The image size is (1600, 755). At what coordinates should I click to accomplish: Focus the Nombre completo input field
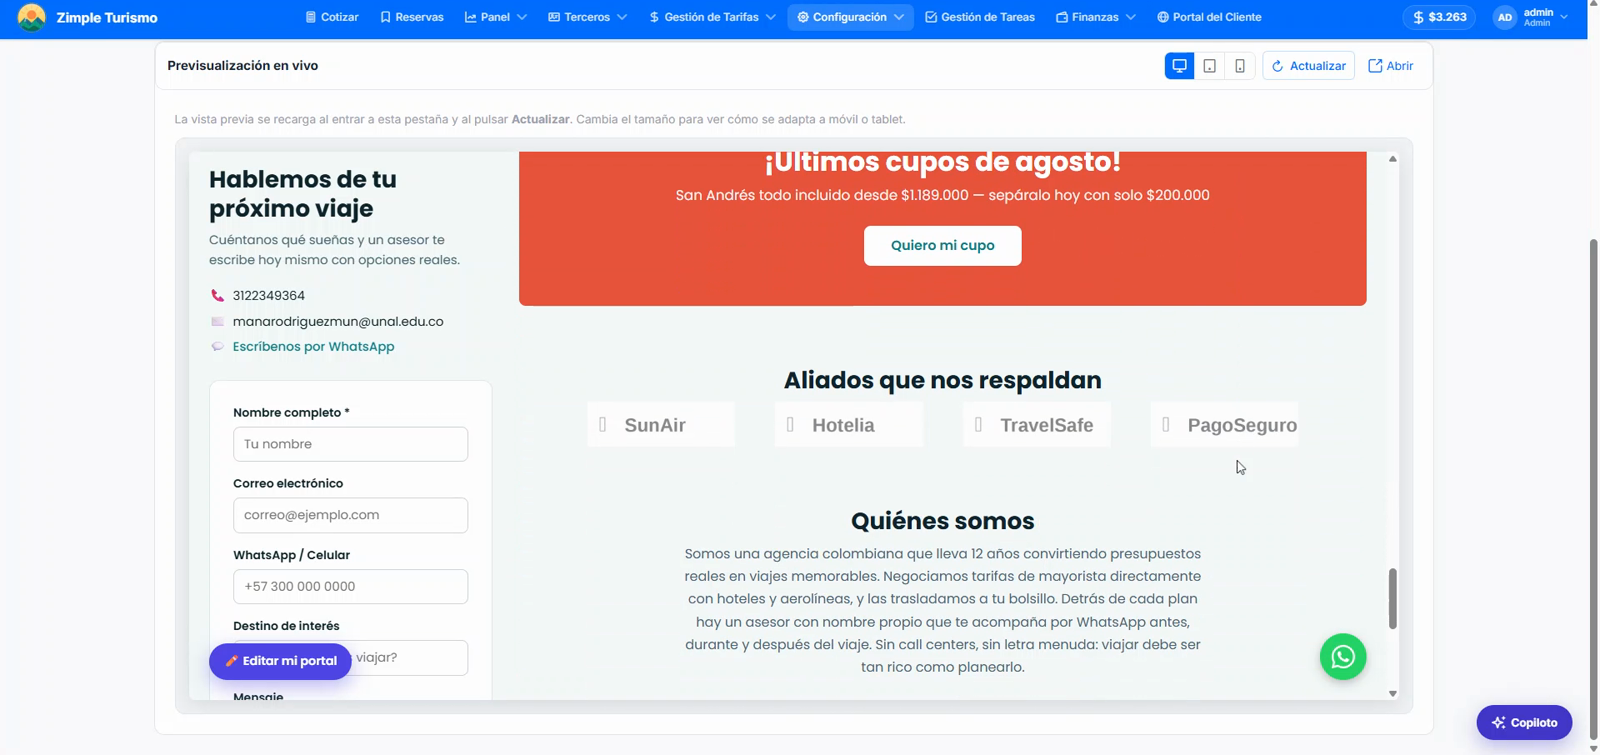tap(350, 444)
